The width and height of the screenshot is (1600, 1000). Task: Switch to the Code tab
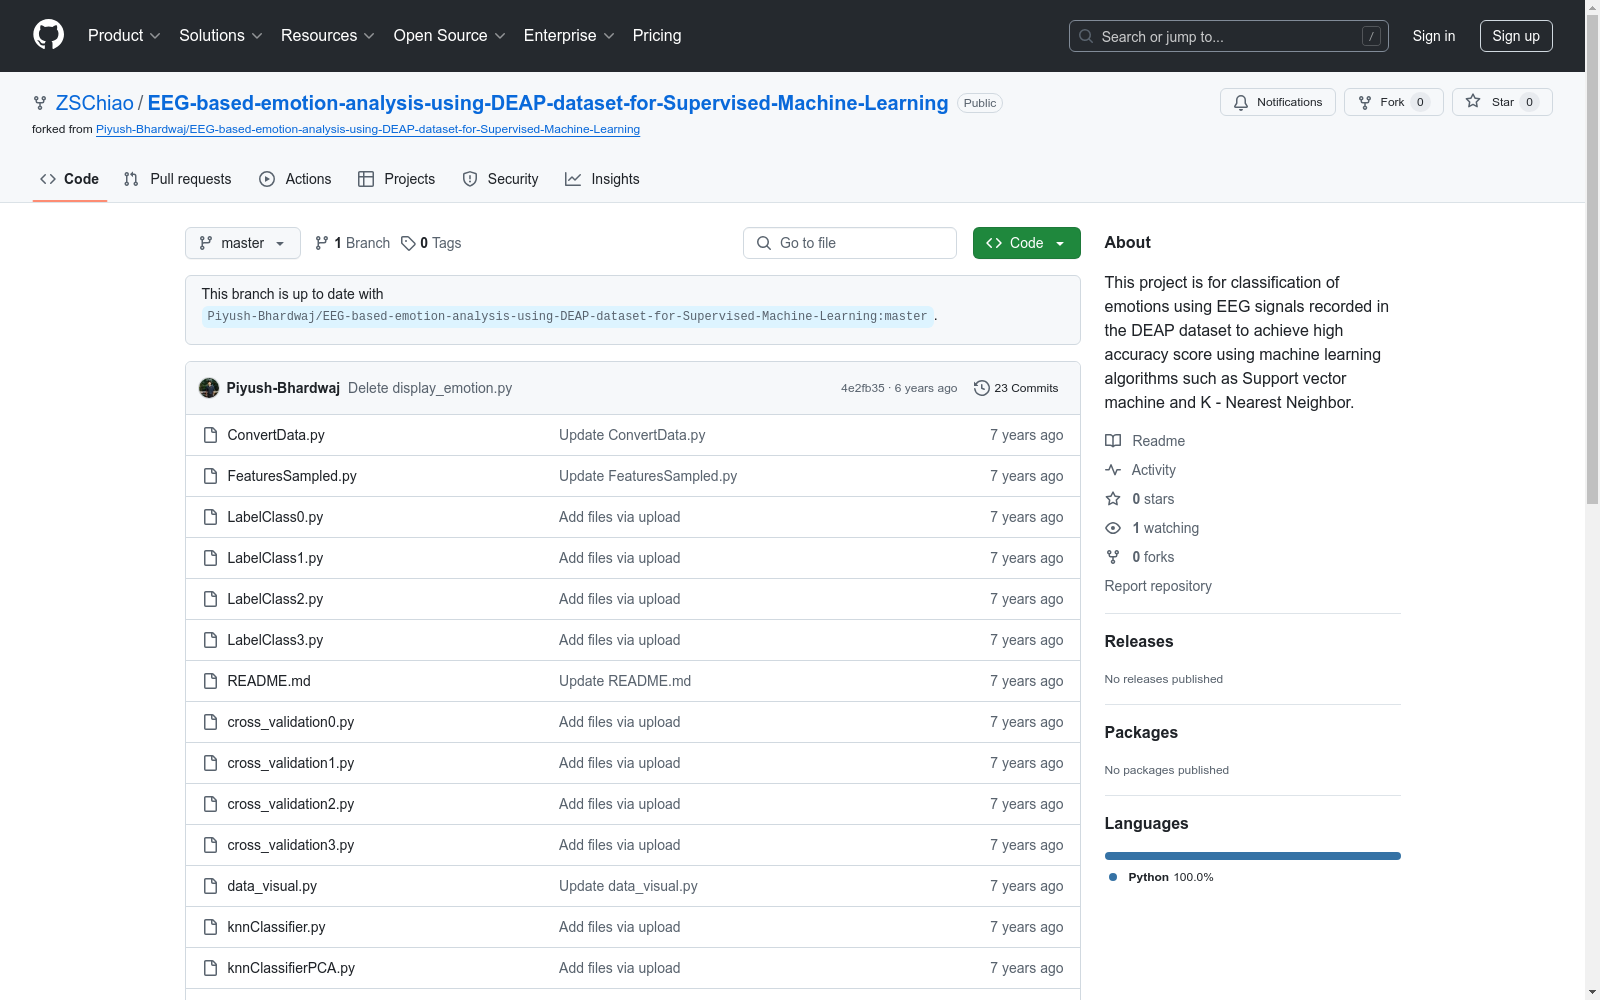70,179
